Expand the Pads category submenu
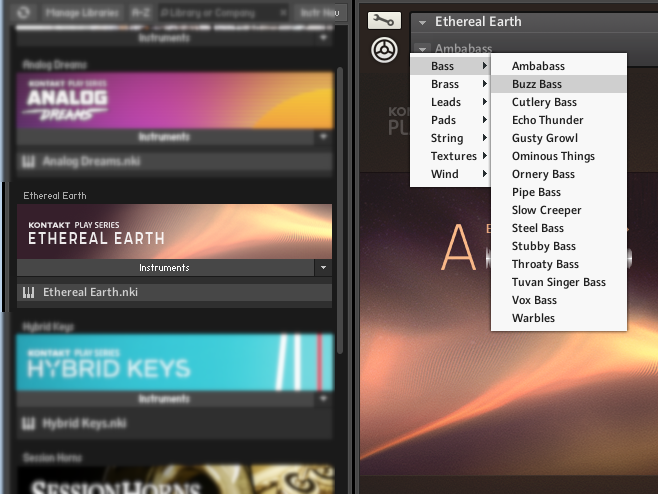Viewport: 658px width, 494px height. (x=450, y=120)
